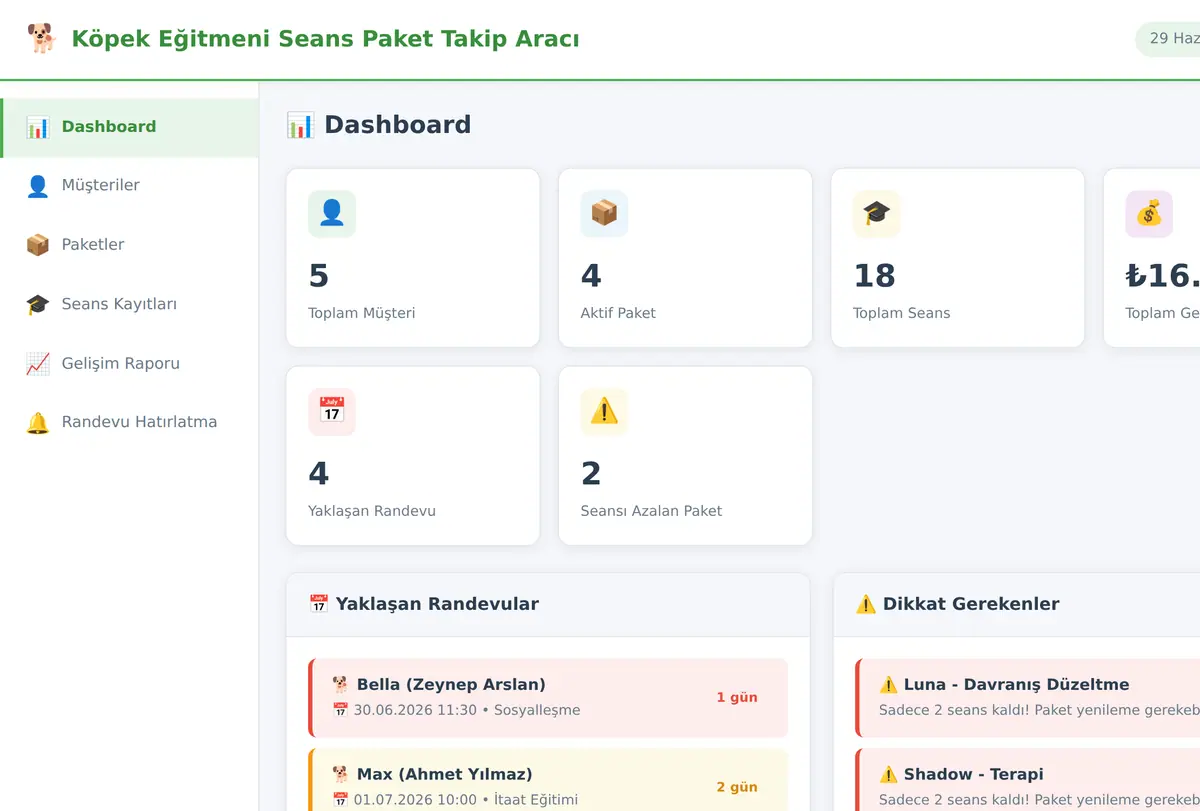Click the bell icon for Randevu Hatırlatma
This screenshot has width=1200, height=811.
pos(38,422)
